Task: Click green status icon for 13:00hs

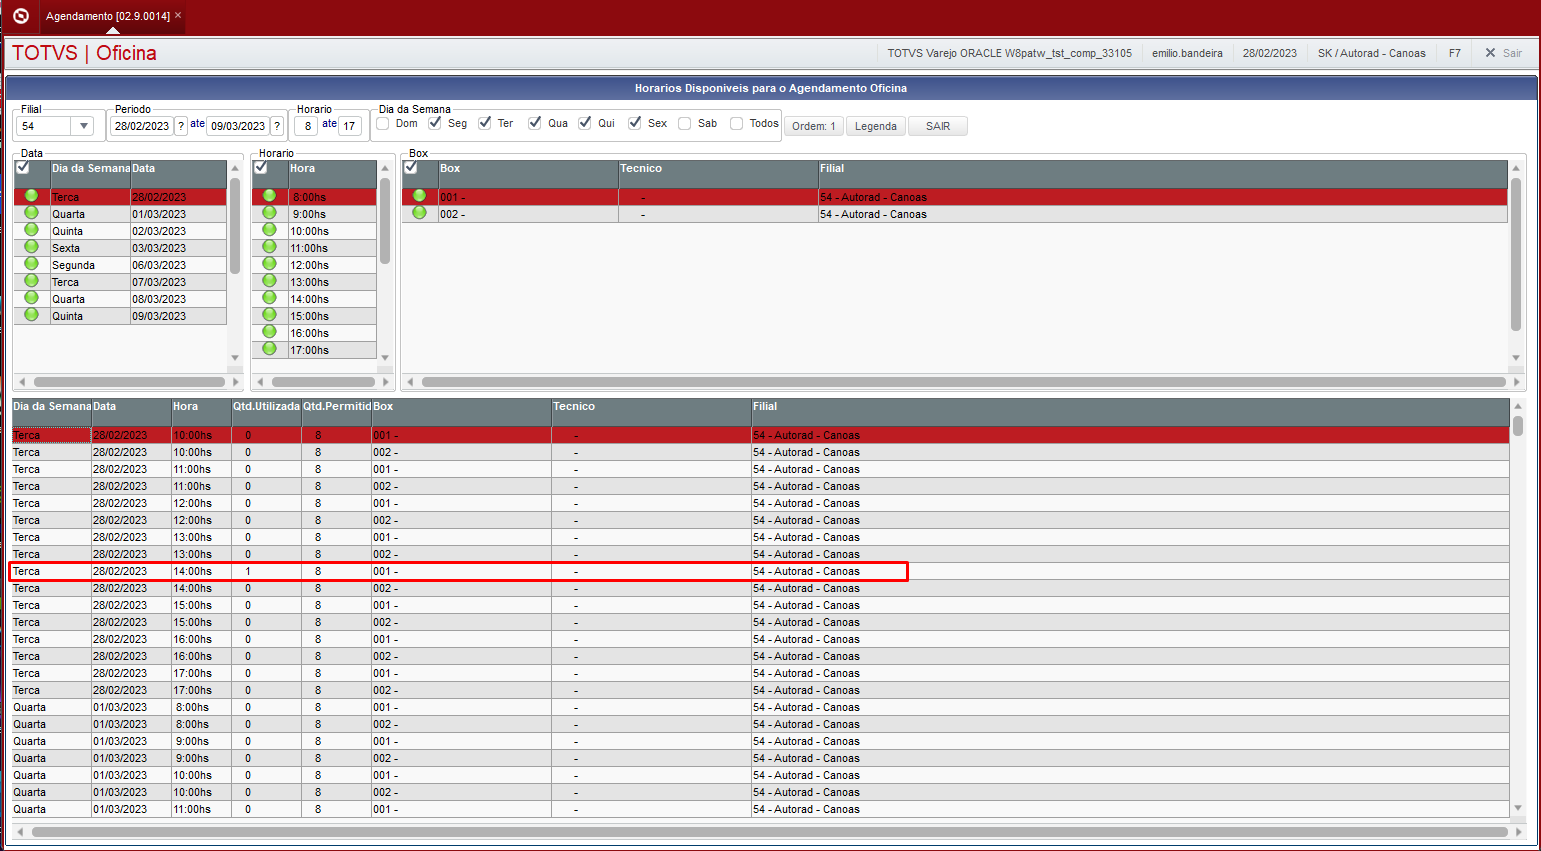Action: tap(269, 281)
